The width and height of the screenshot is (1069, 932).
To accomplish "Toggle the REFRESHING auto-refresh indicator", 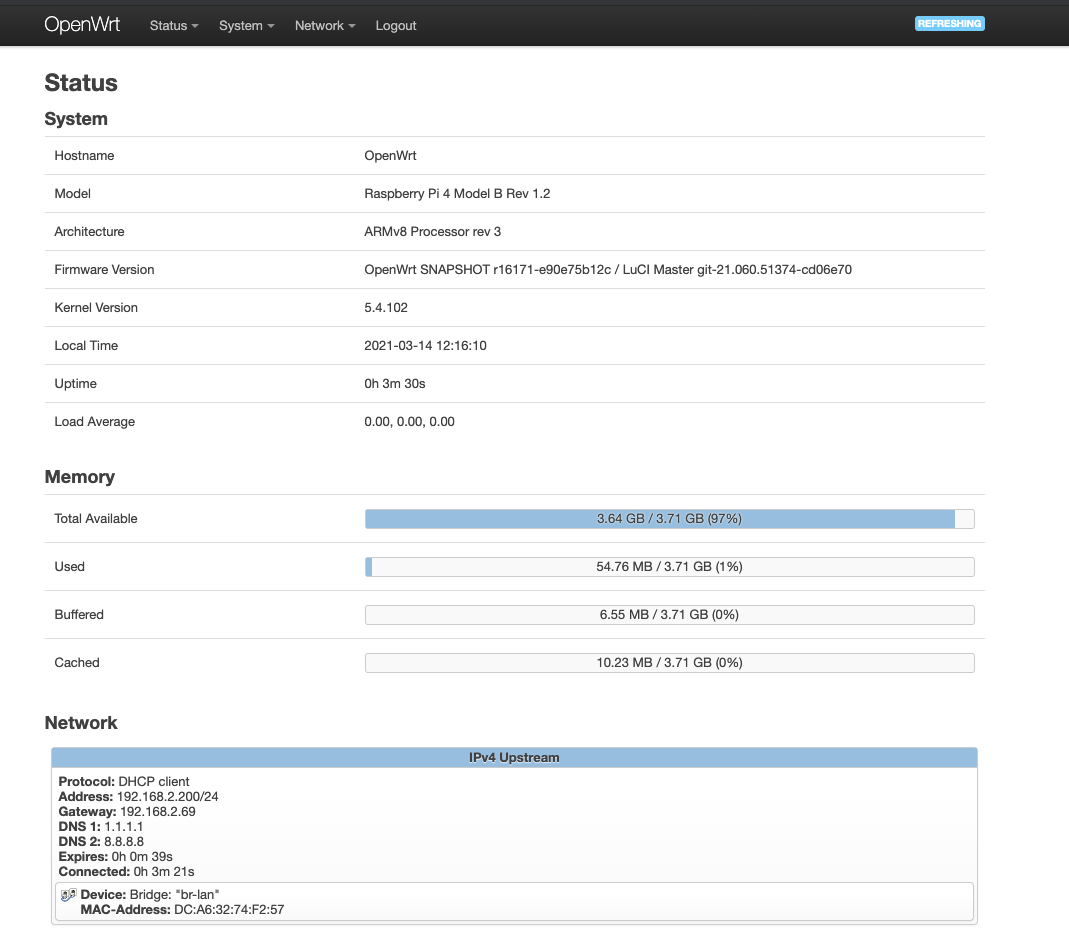I will (x=948, y=22).
